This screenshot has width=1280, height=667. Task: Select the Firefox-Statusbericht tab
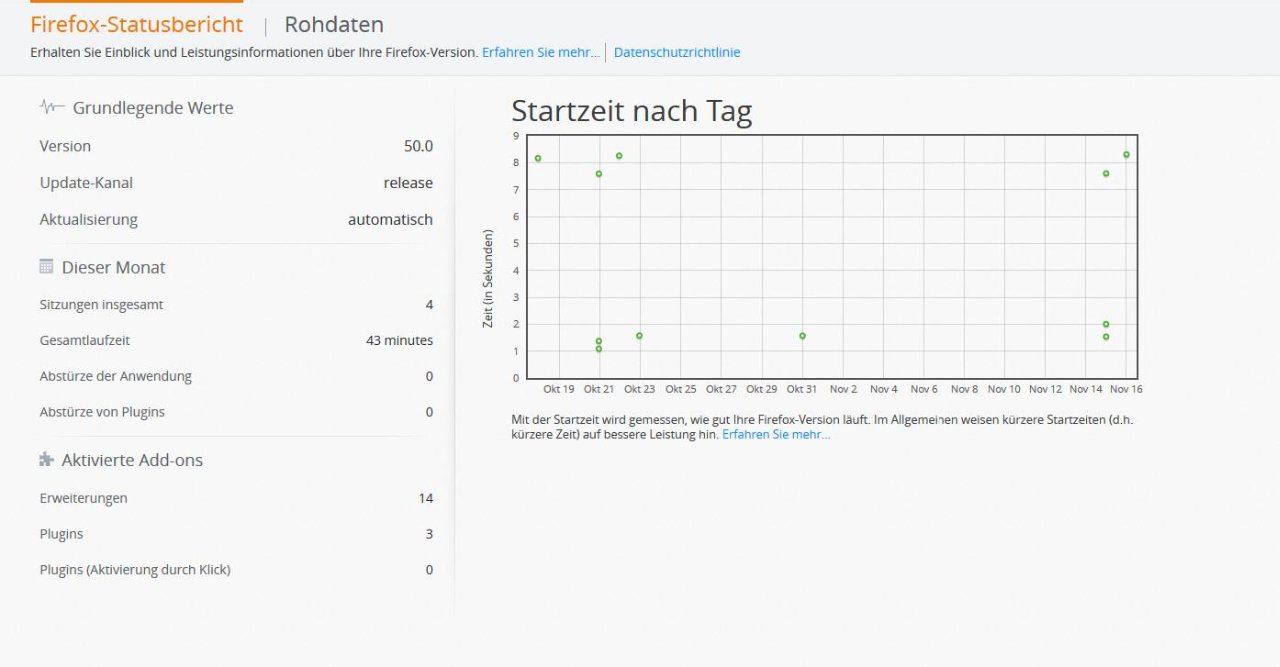[x=137, y=25]
